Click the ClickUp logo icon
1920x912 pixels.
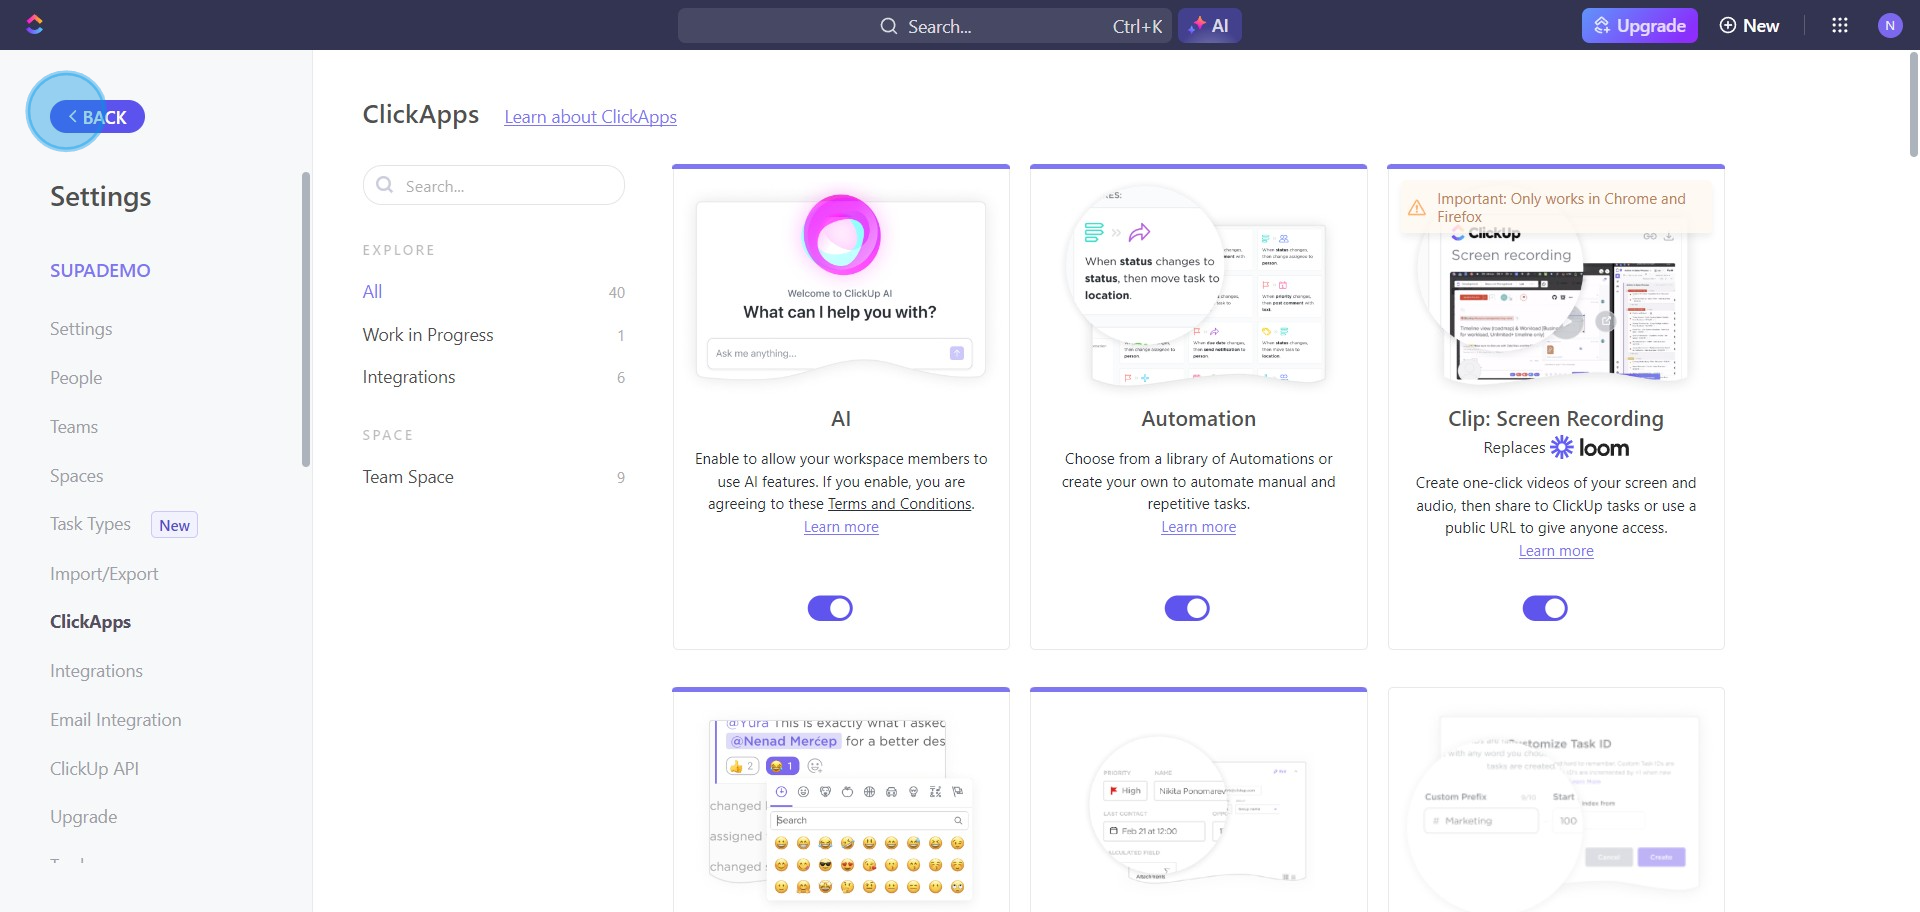pos(35,25)
